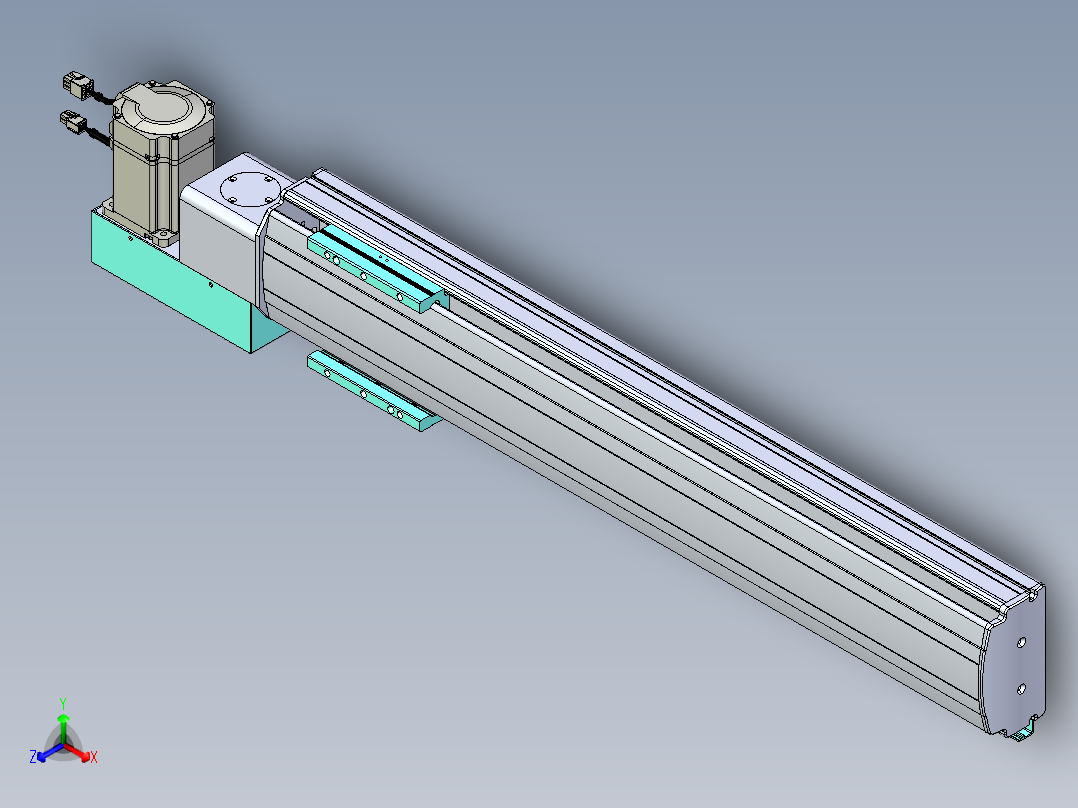This screenshot has width=1078, height=808.
Task: Select the motor's round top cap
Action: coord(163,107)
